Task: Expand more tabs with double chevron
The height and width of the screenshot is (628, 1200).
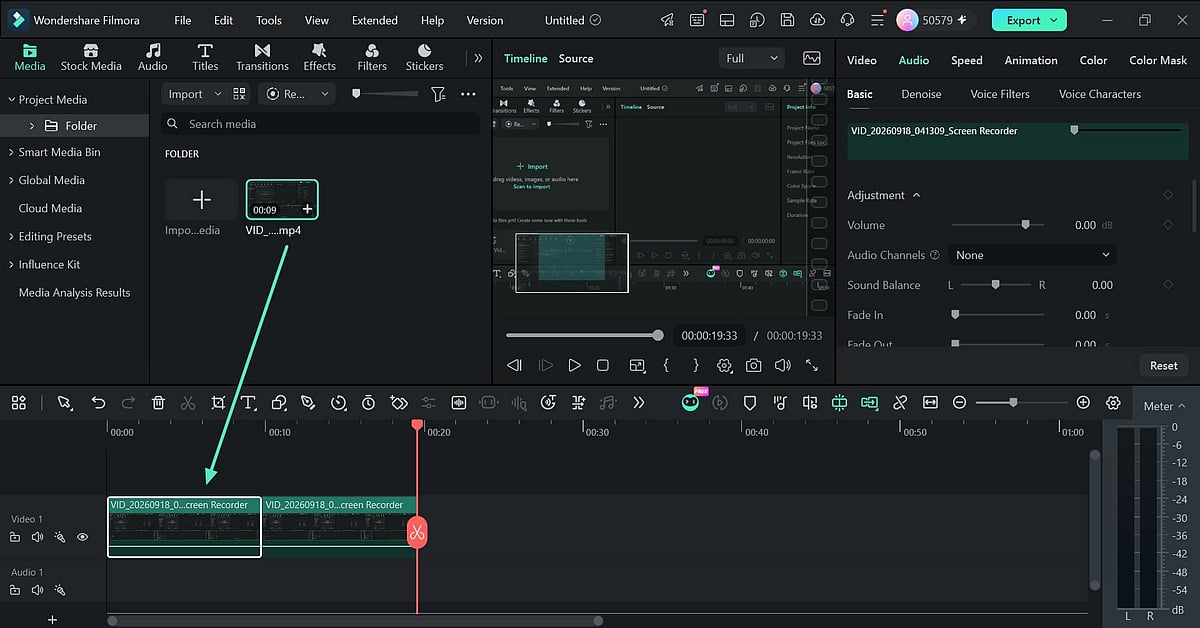Action: point(478,58)
